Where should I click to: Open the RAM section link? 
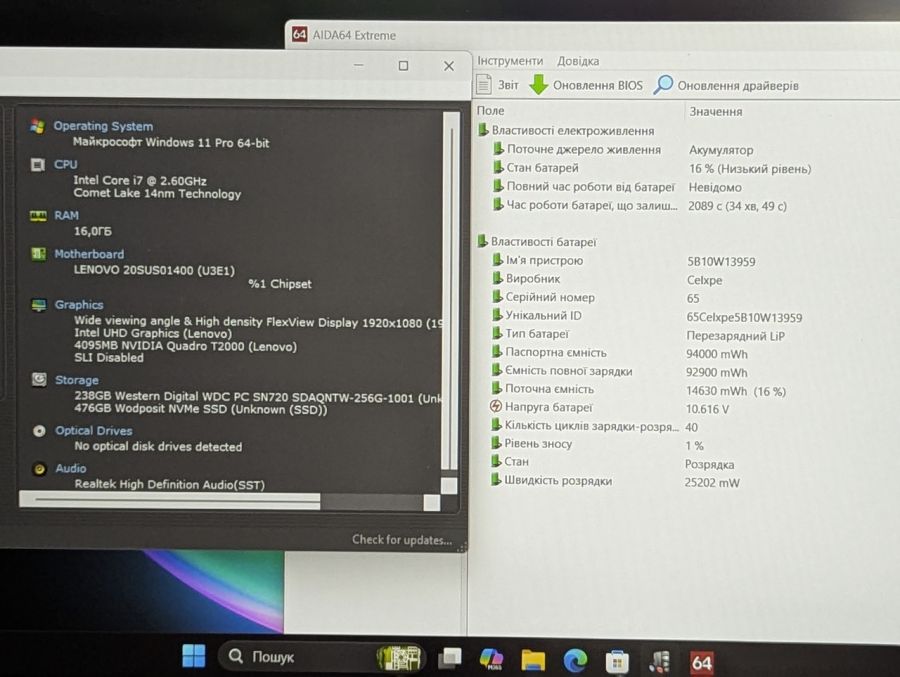pyautogui.click(x=66, y=215)
